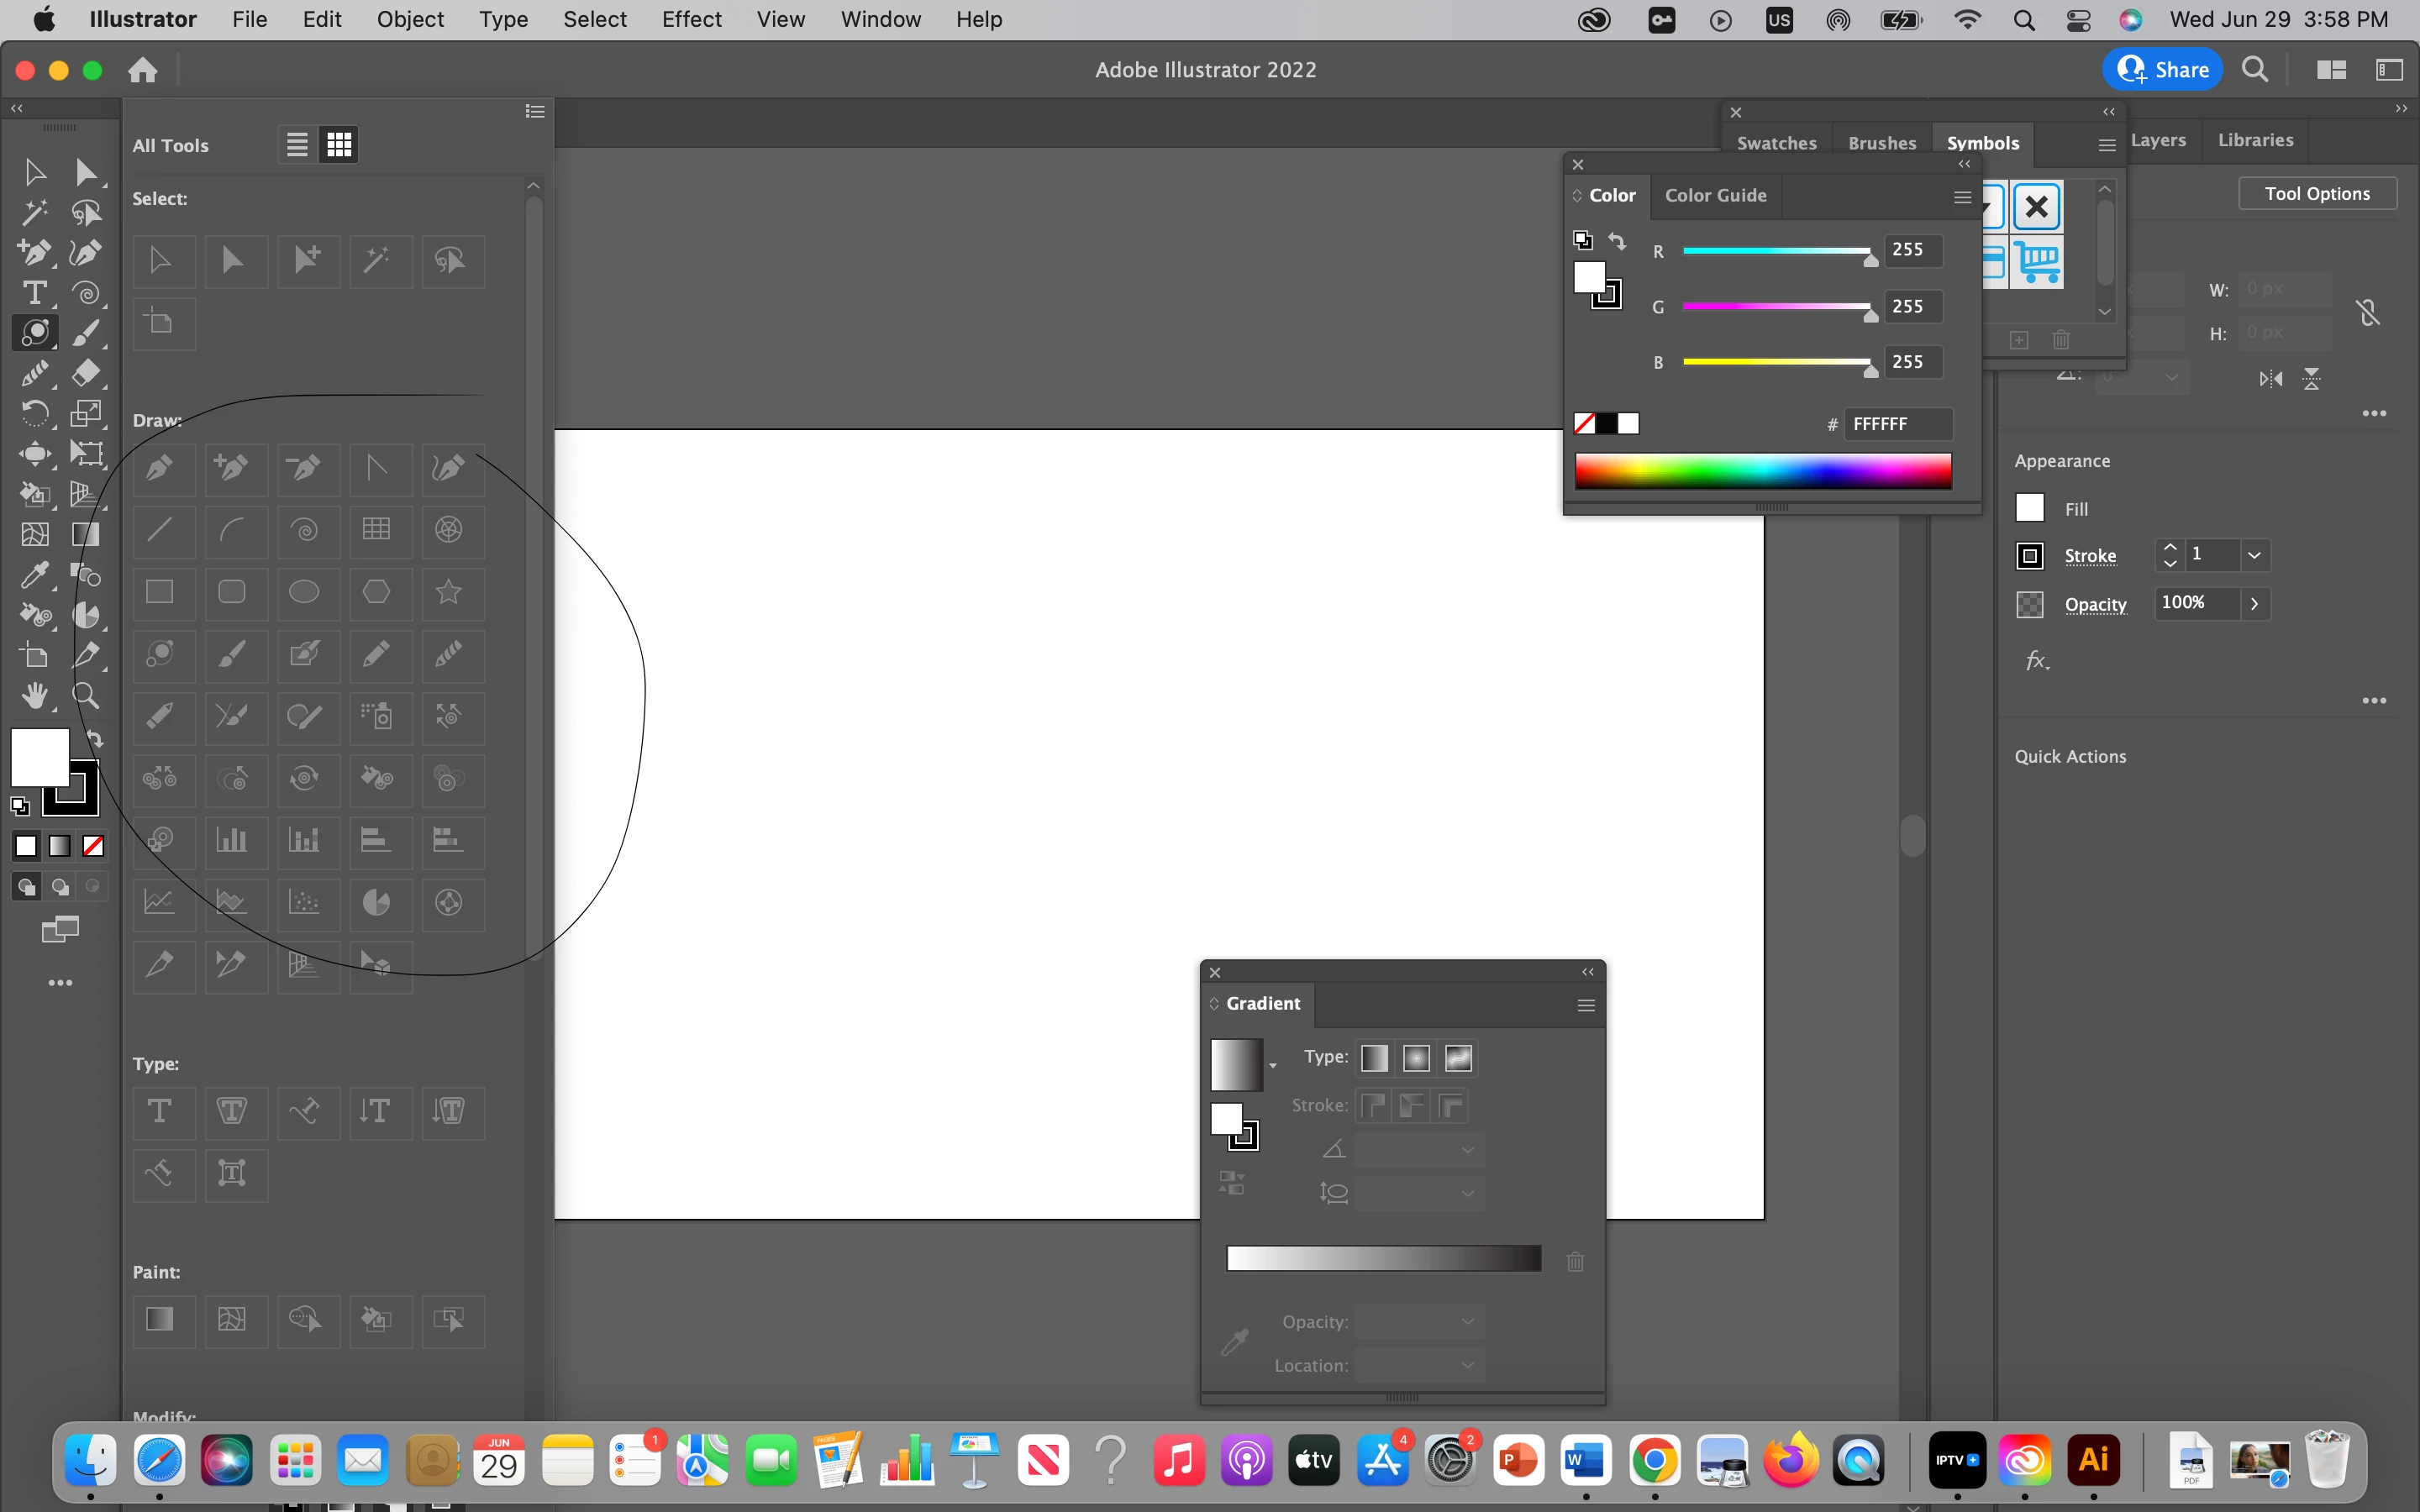The width and height of the screenshot is (2420, 1512).
Task: Click the Tool Options button
Action: point(2316,194)
